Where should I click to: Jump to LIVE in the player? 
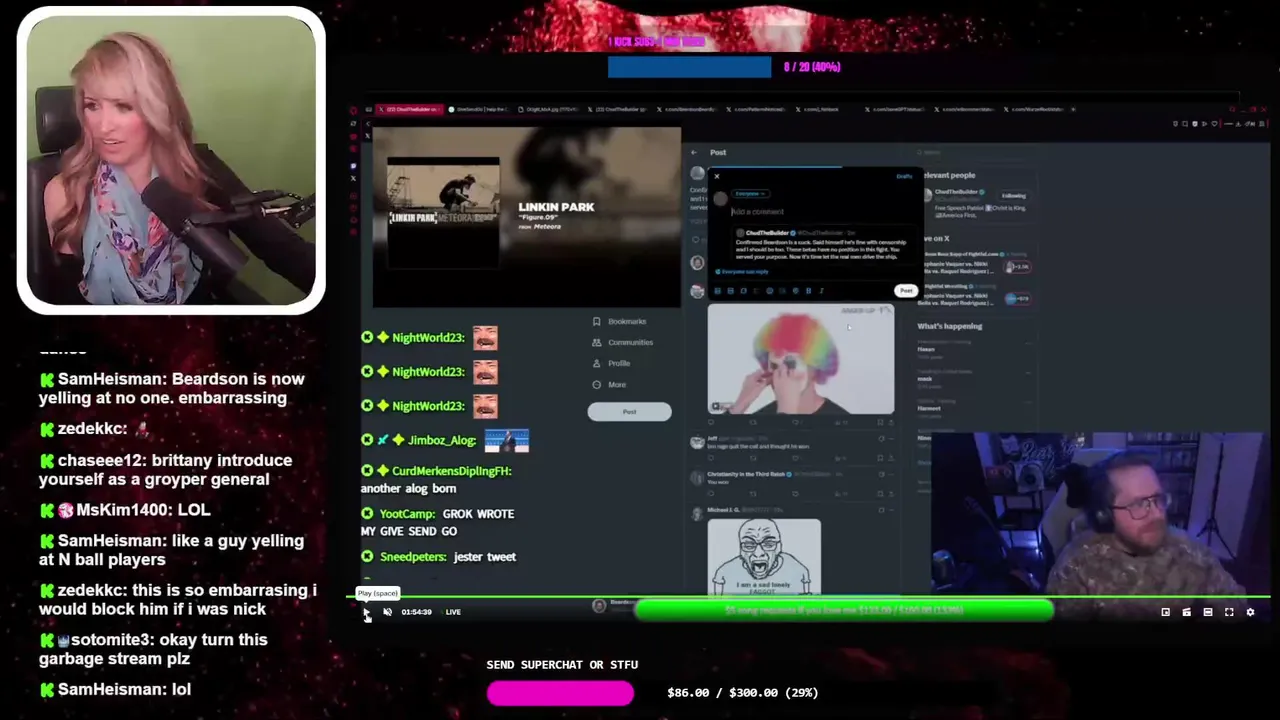coord(453,612)
